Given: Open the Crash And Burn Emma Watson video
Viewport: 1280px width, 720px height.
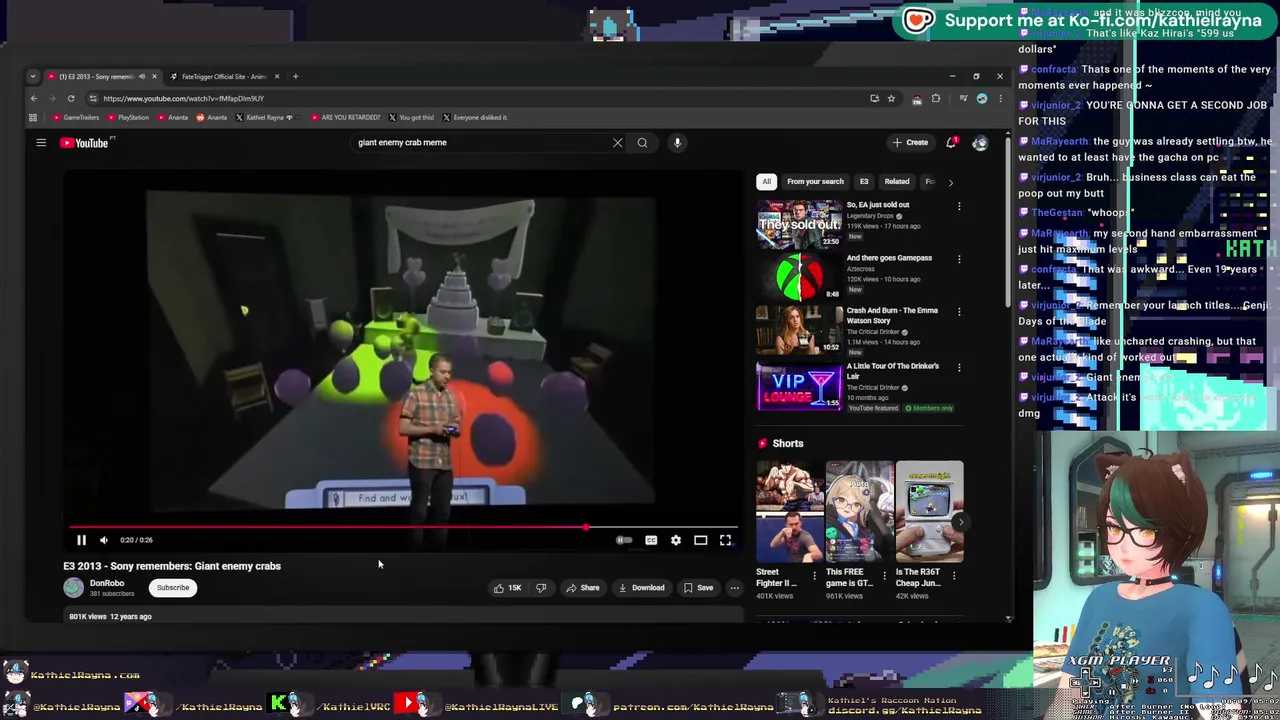Looking at the screenshot, I should [799, 329].
